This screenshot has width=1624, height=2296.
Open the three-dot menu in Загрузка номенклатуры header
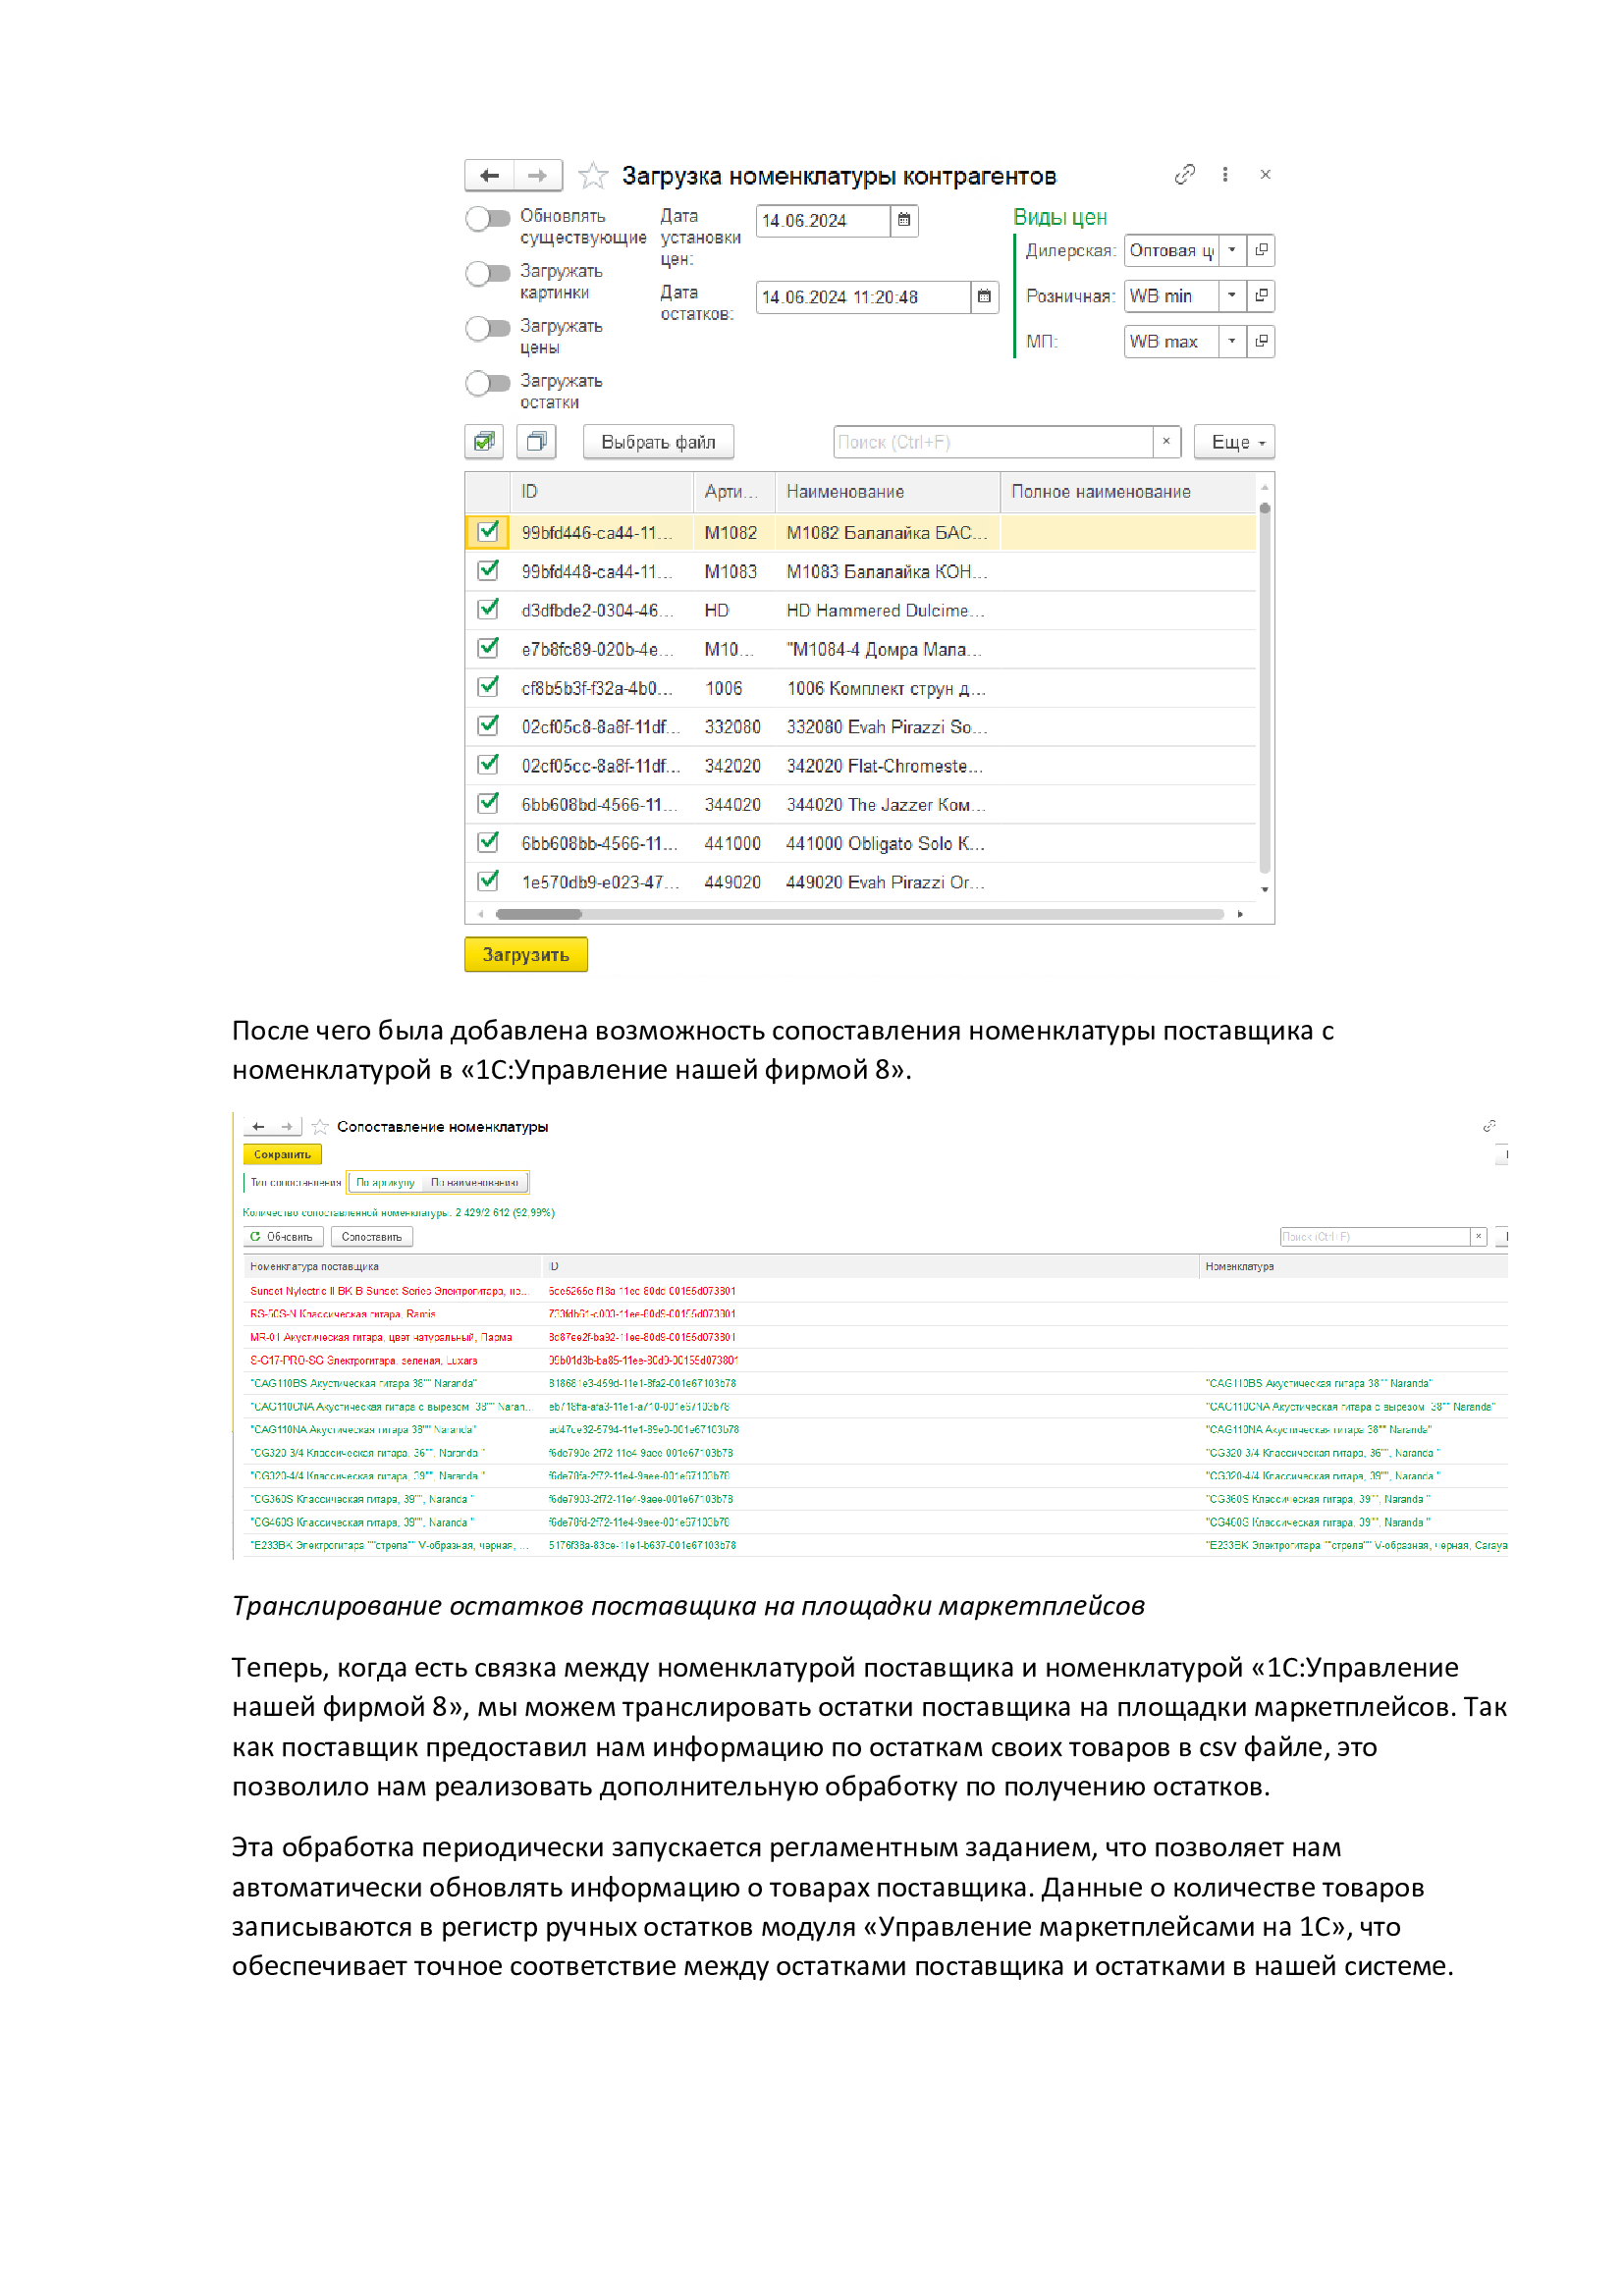coord(1225,175)
